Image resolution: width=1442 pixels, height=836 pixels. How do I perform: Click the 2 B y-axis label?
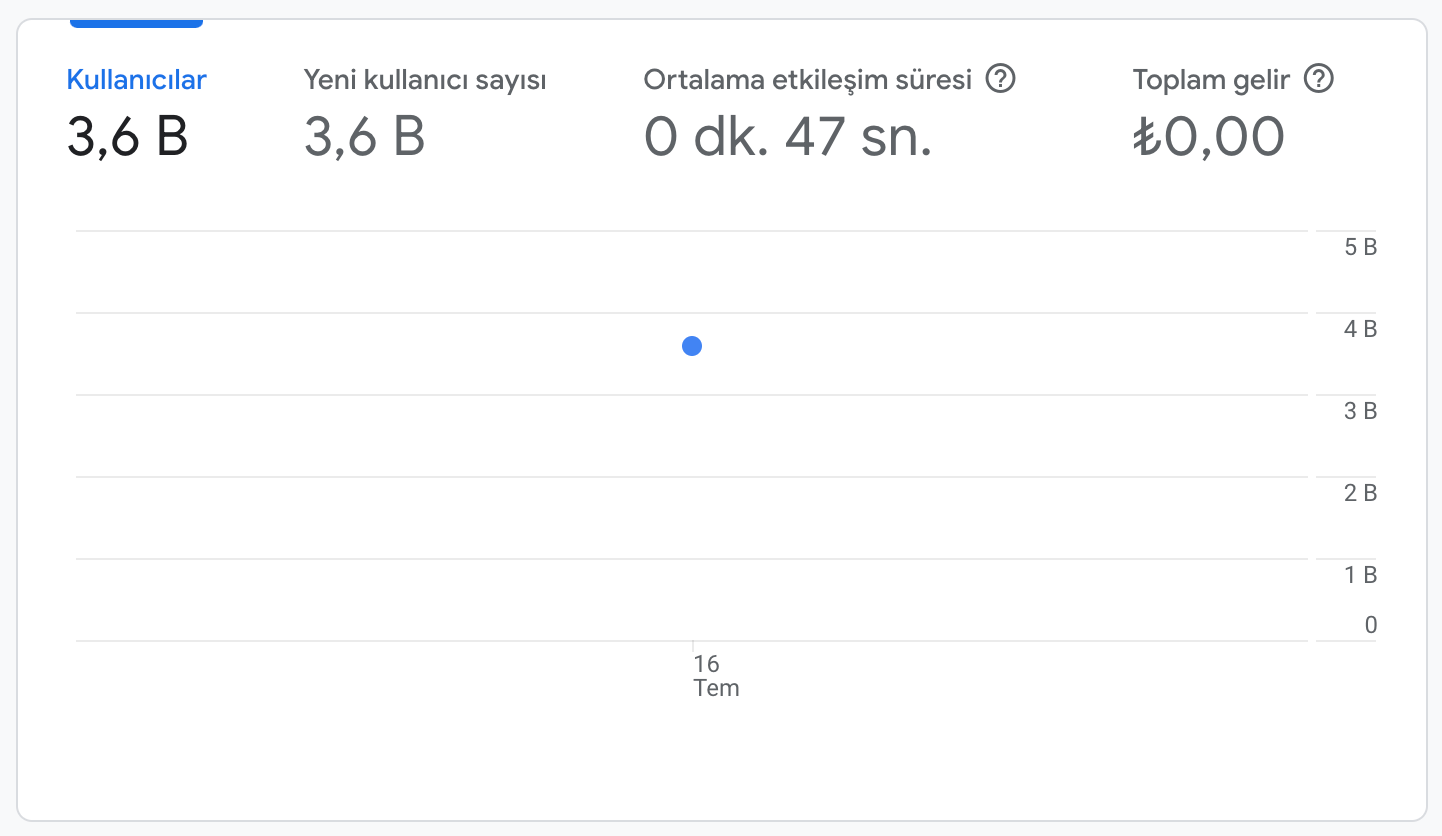pos(1361,493)
